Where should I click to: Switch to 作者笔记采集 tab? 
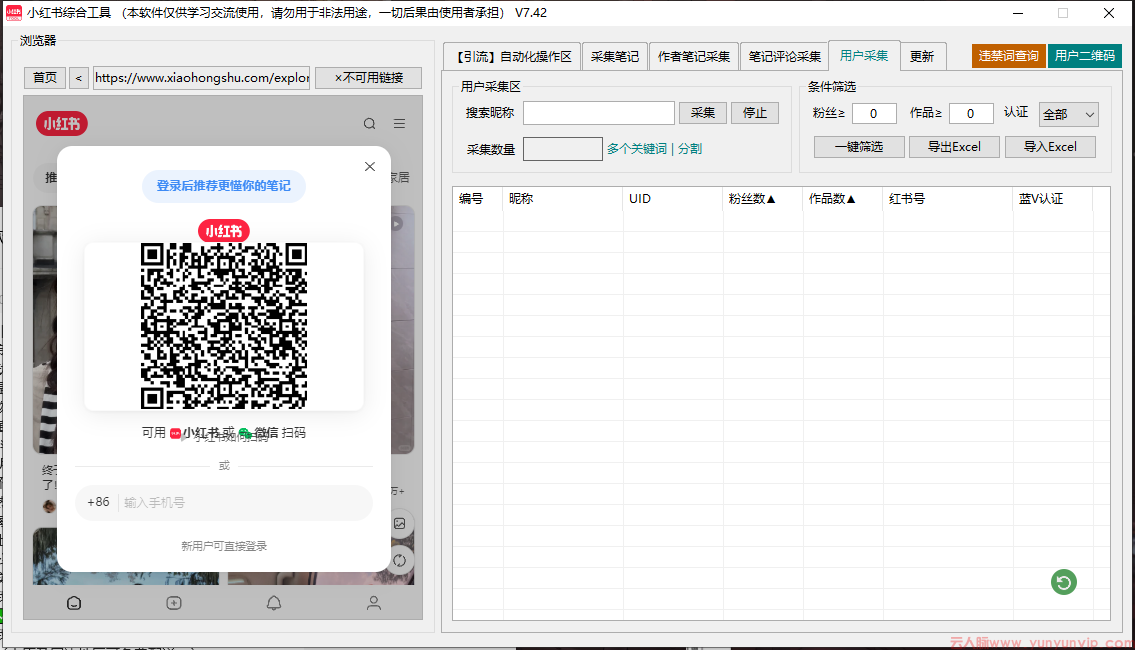[x=693, y=56]
